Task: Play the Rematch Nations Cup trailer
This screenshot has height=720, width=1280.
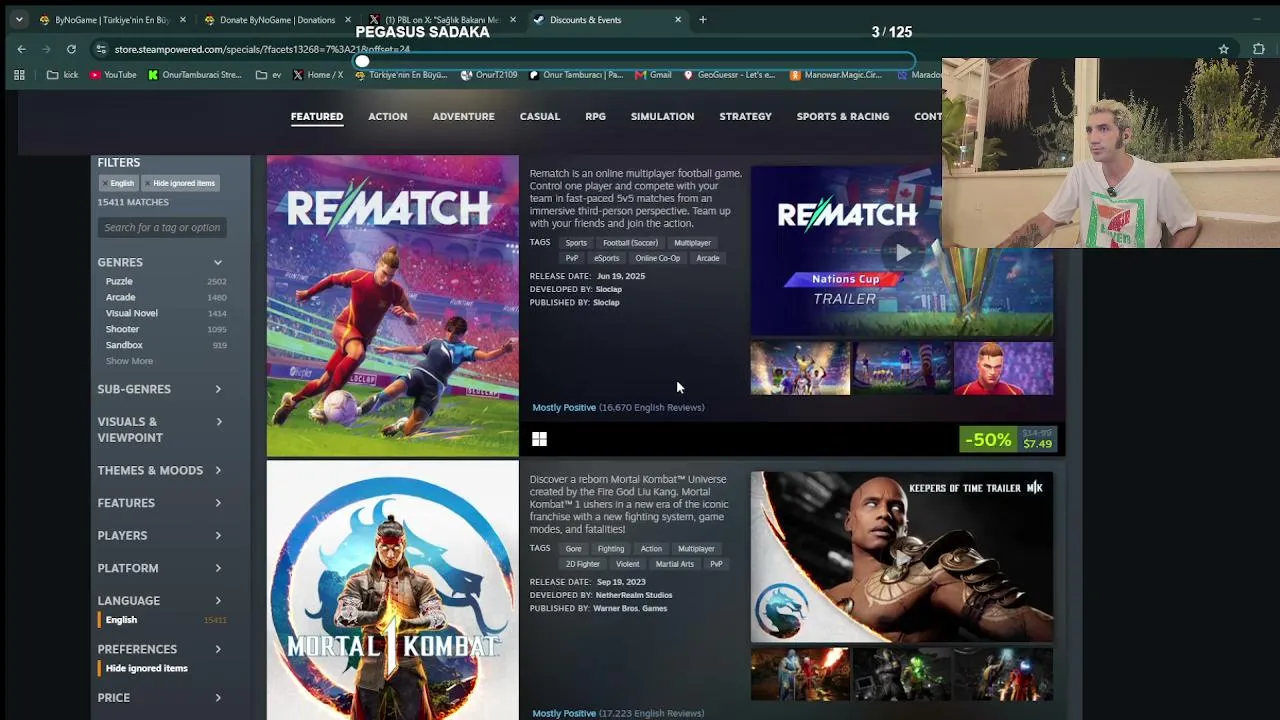Action: (x=902, y=252)
